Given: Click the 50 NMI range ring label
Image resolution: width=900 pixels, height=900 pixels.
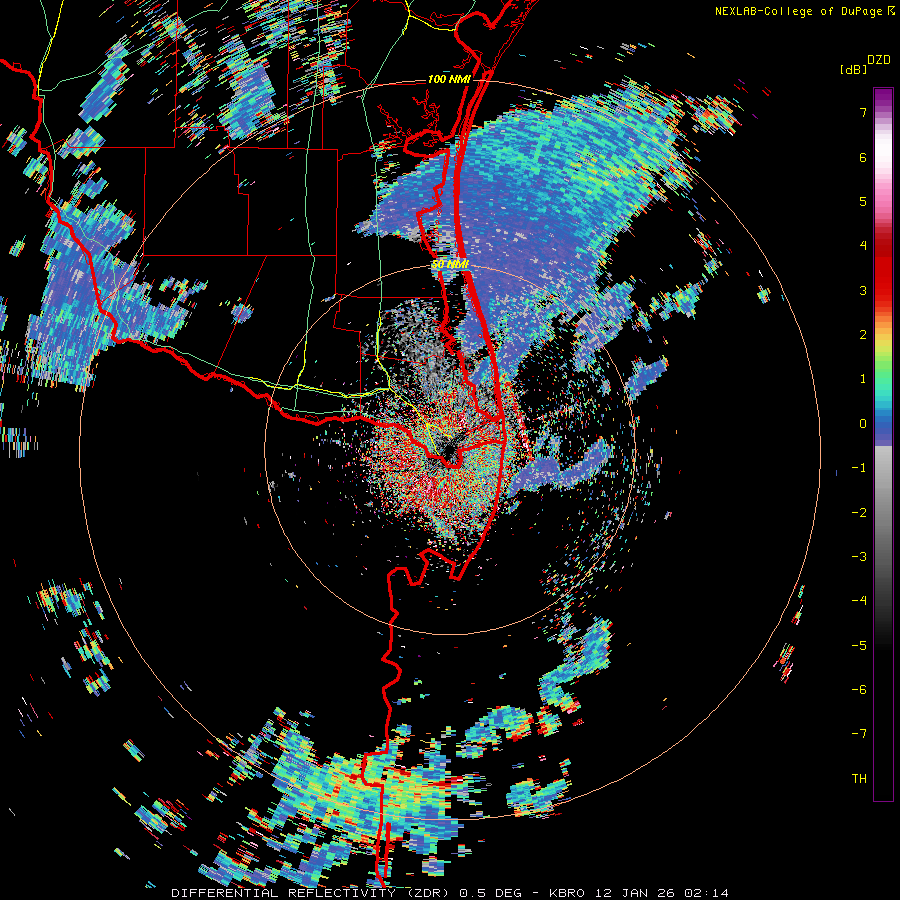Looking at the screenshot, I should click(451, 265).
